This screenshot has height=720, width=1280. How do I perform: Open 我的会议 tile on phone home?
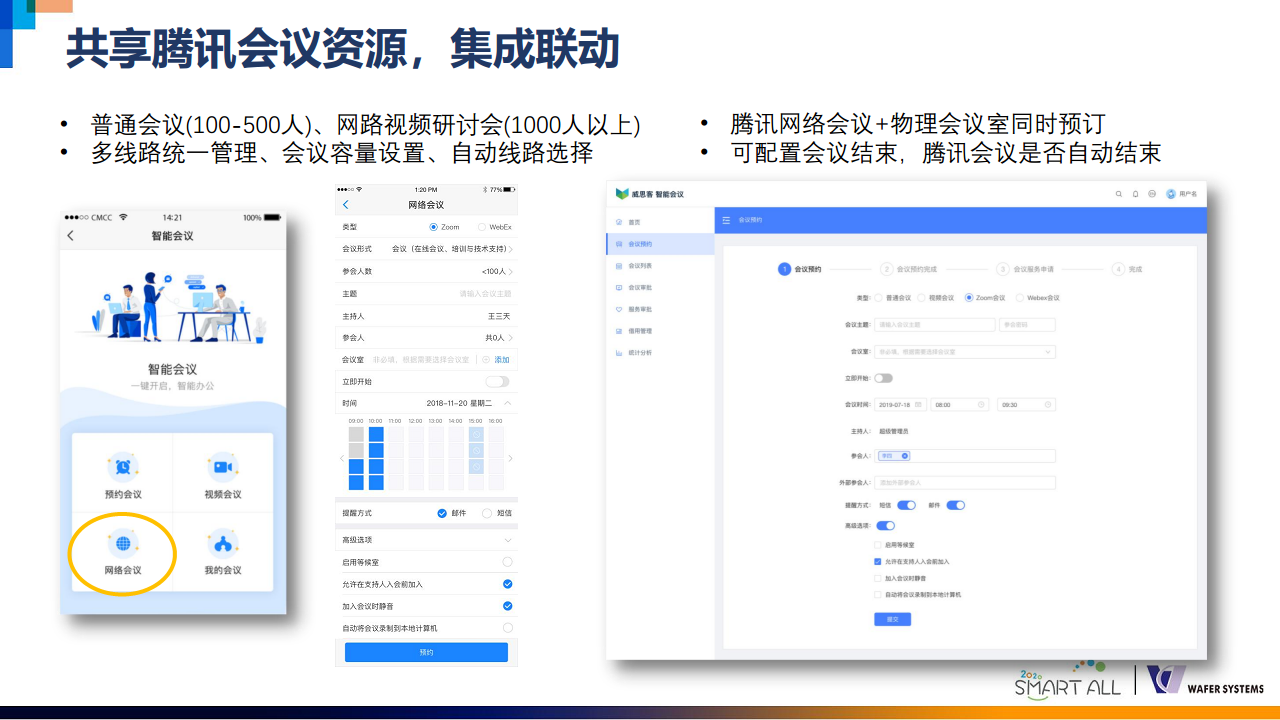tap(223, 552)
